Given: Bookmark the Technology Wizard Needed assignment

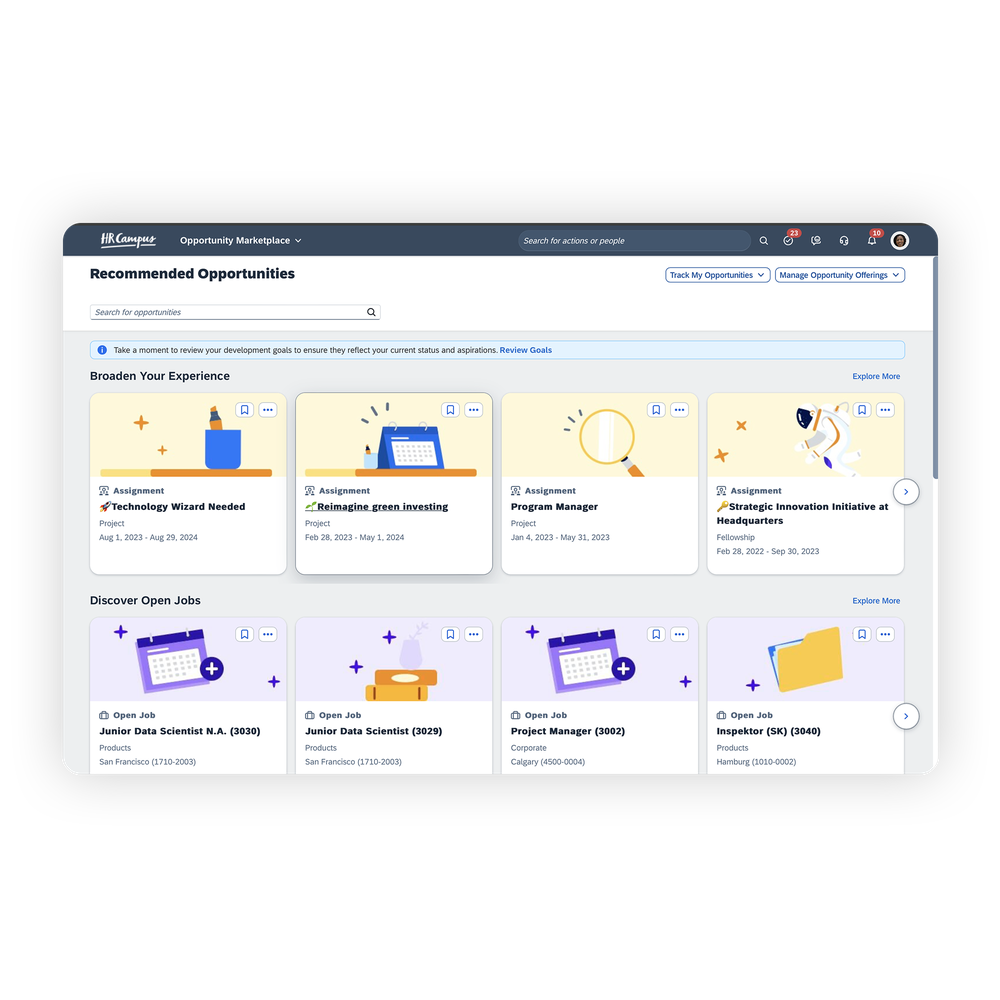Looking at the screenshot, I should click(244, 409).
